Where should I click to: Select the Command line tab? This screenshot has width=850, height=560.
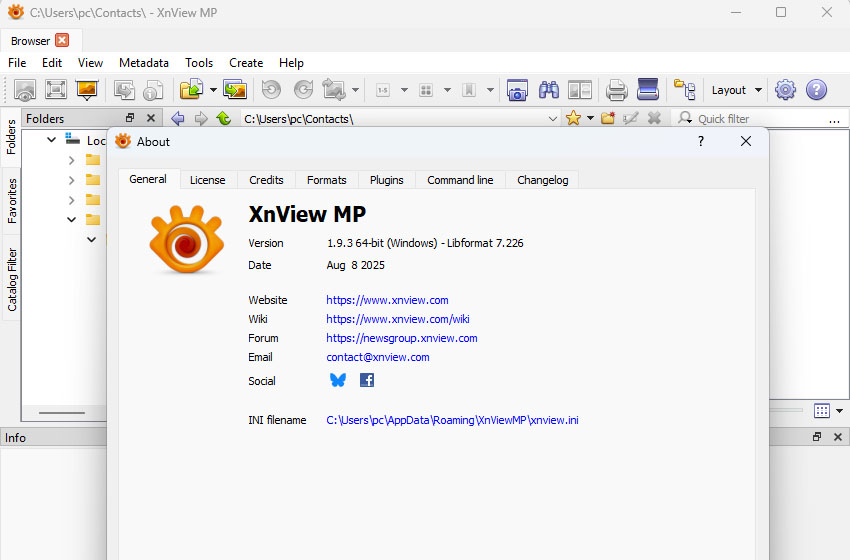(460, 180)
